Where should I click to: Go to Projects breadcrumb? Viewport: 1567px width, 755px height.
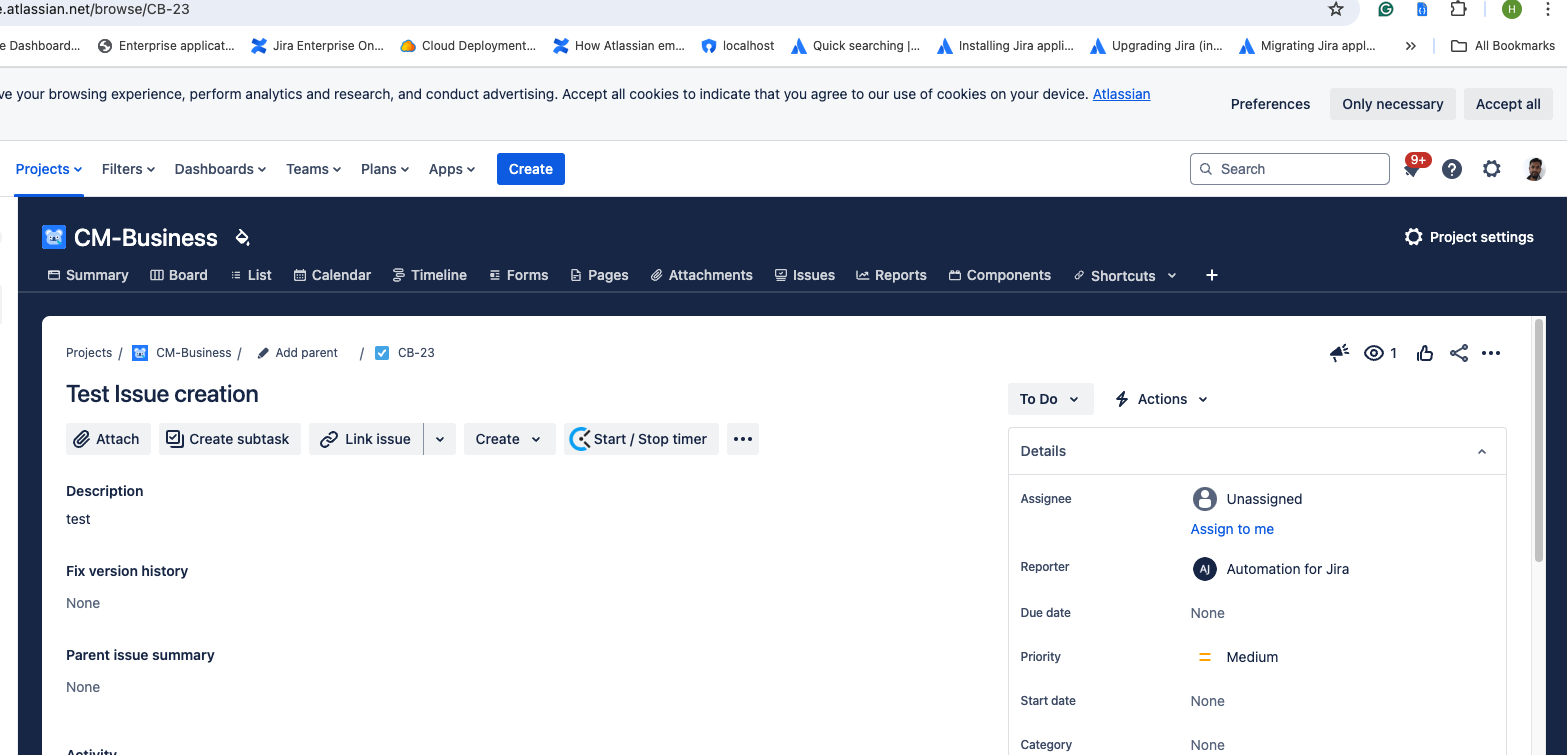tap(89, 353)
